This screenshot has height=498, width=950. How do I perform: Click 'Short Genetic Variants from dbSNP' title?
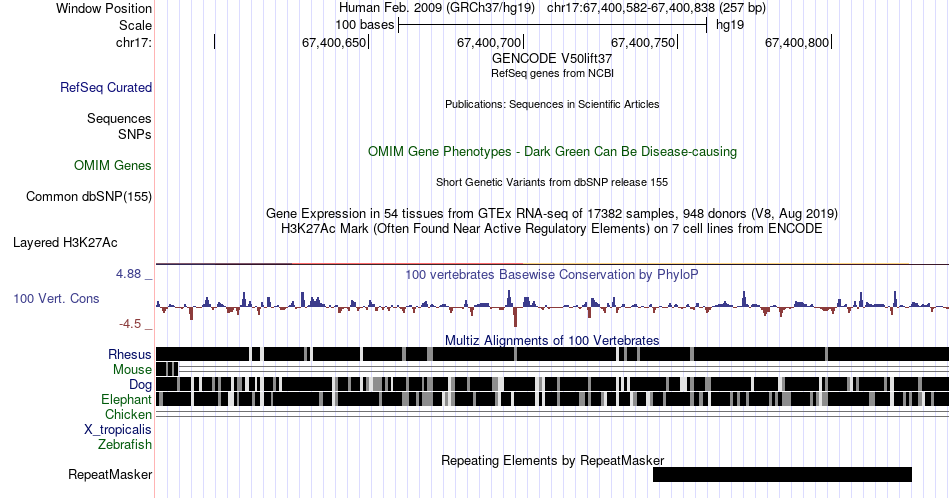pos(552,182)
